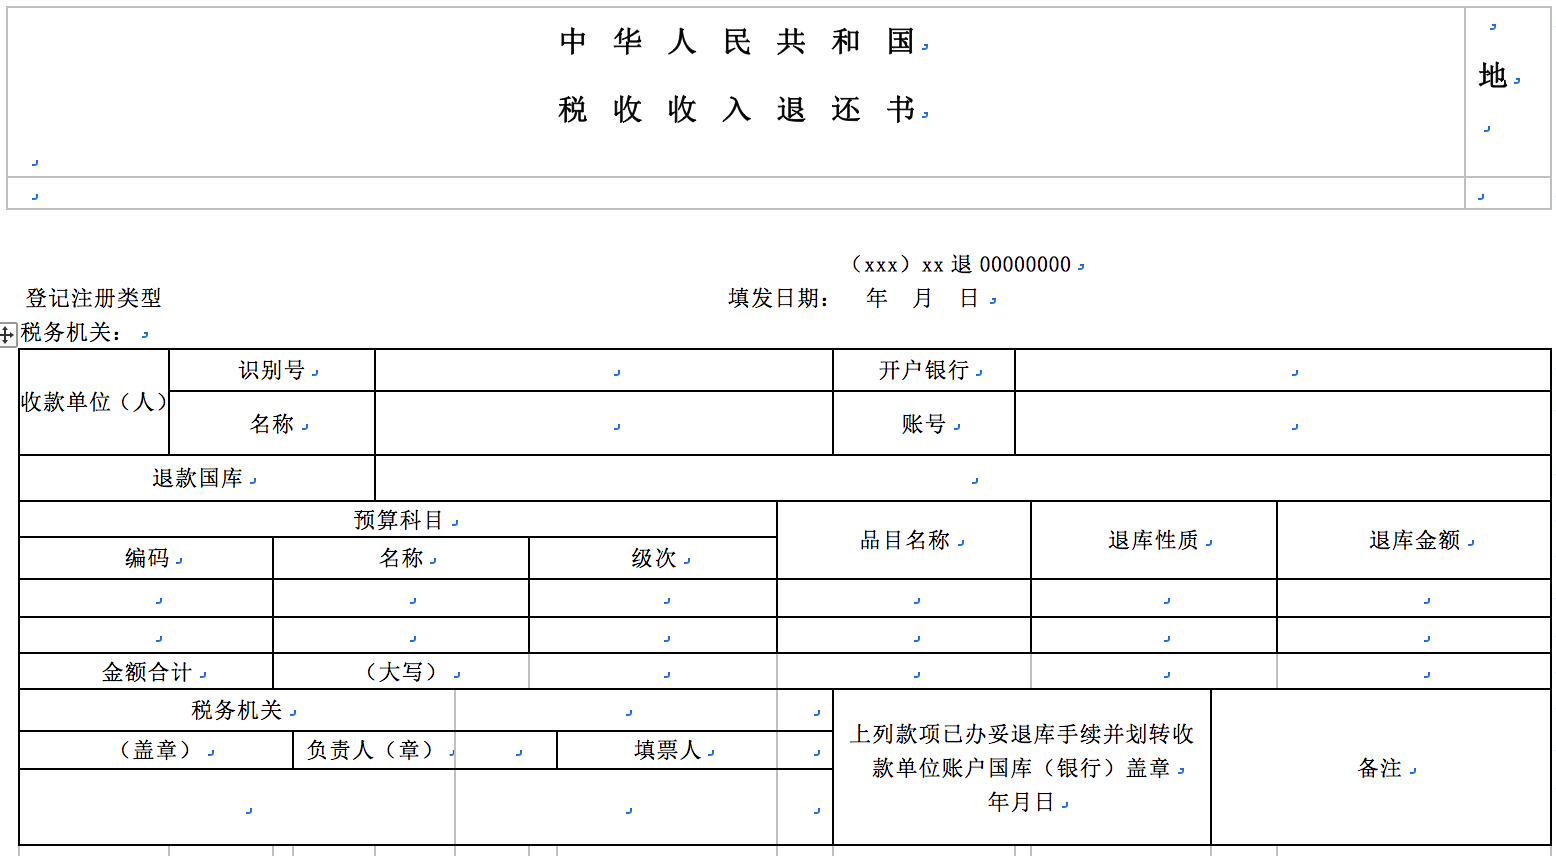Click the 备注 cell
The image size is (1556, 856).
pos(1380,767)
